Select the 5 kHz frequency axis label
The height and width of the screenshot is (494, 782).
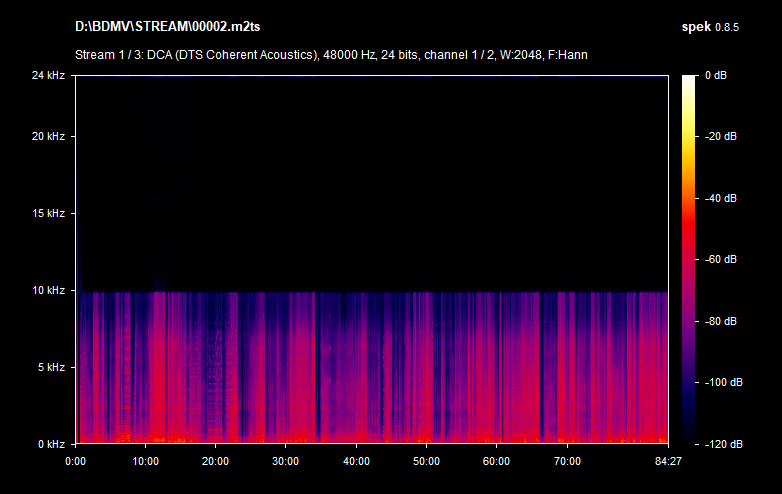click(x=50, y=367)
